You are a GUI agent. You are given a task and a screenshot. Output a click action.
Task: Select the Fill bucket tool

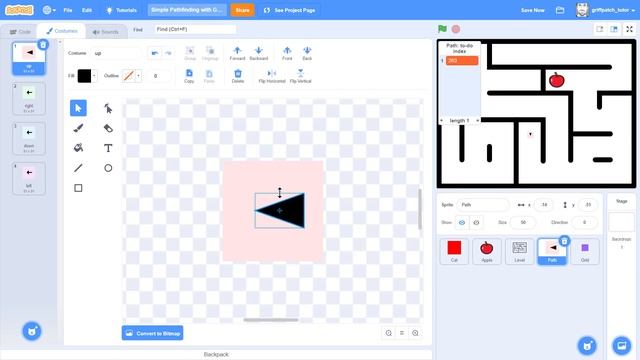click(78, 148)
